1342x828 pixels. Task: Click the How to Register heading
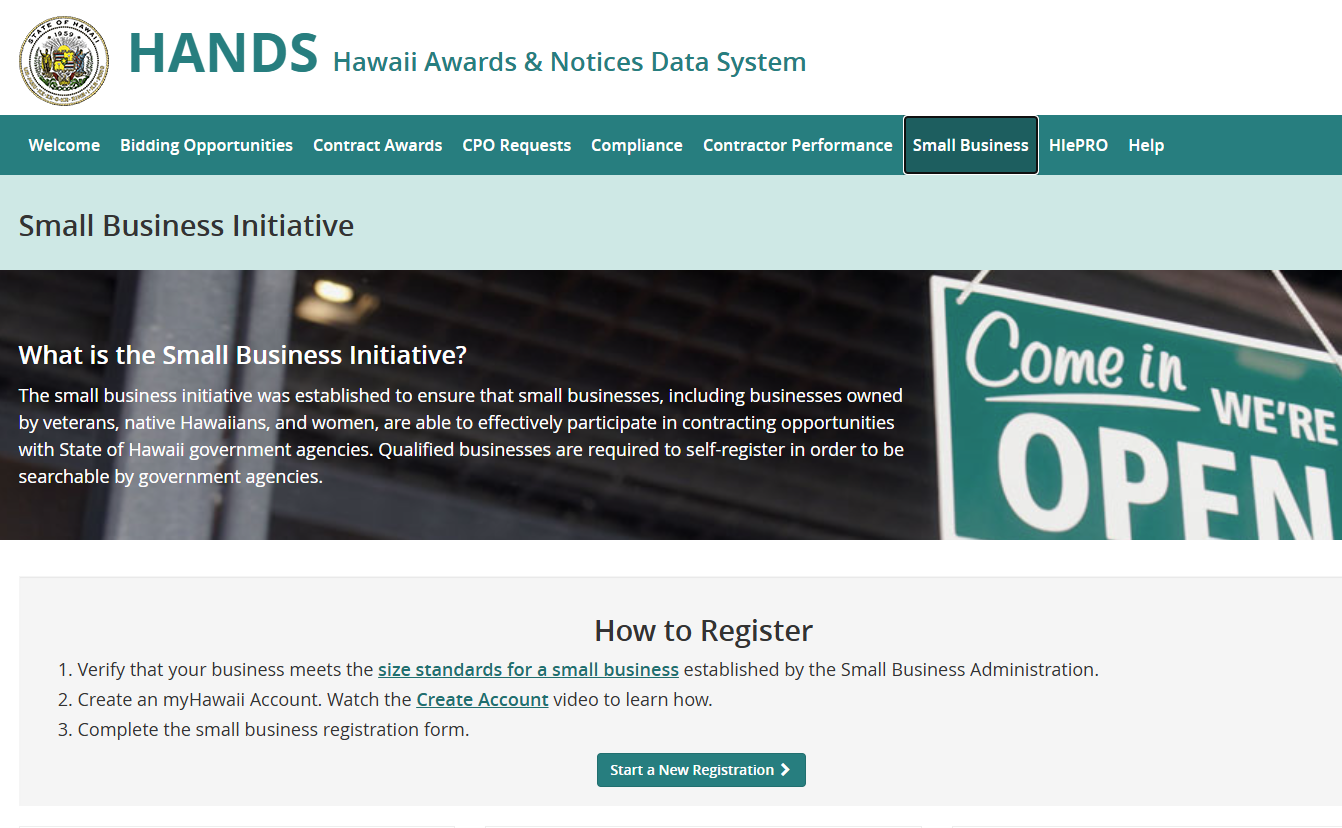coord(703,631)
